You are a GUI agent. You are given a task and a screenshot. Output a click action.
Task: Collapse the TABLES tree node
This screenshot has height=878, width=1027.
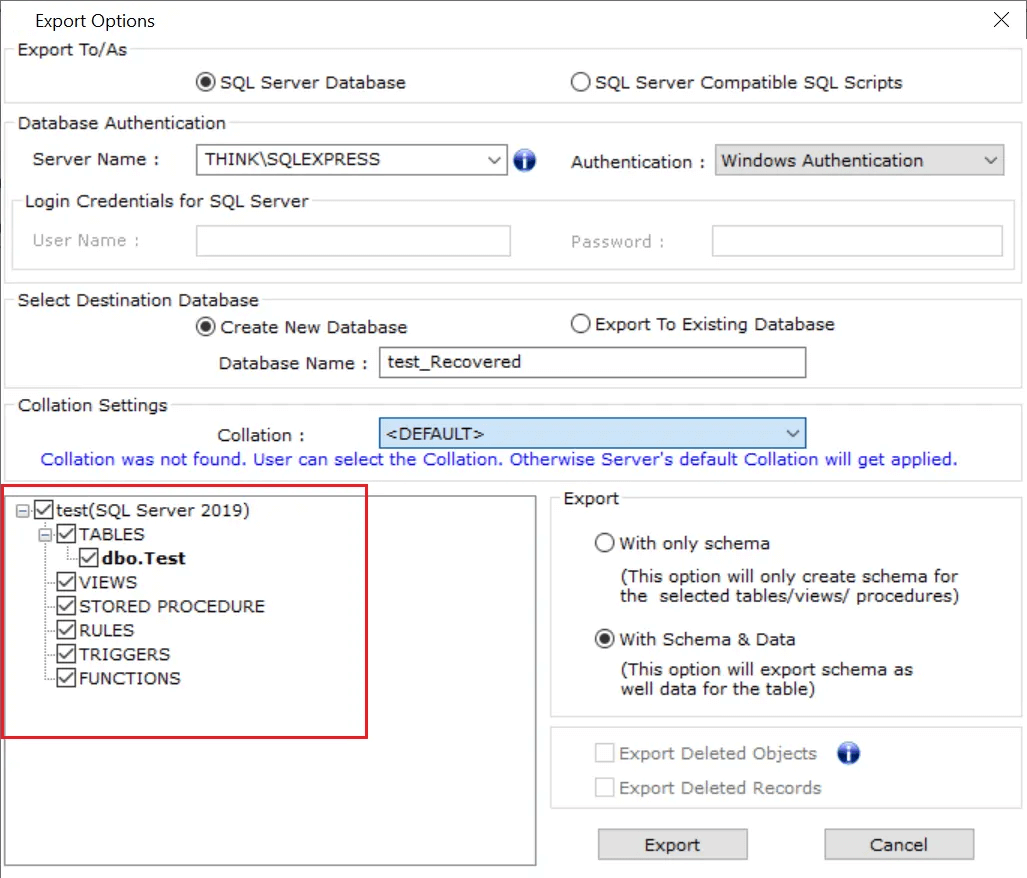tap(44, 535)
